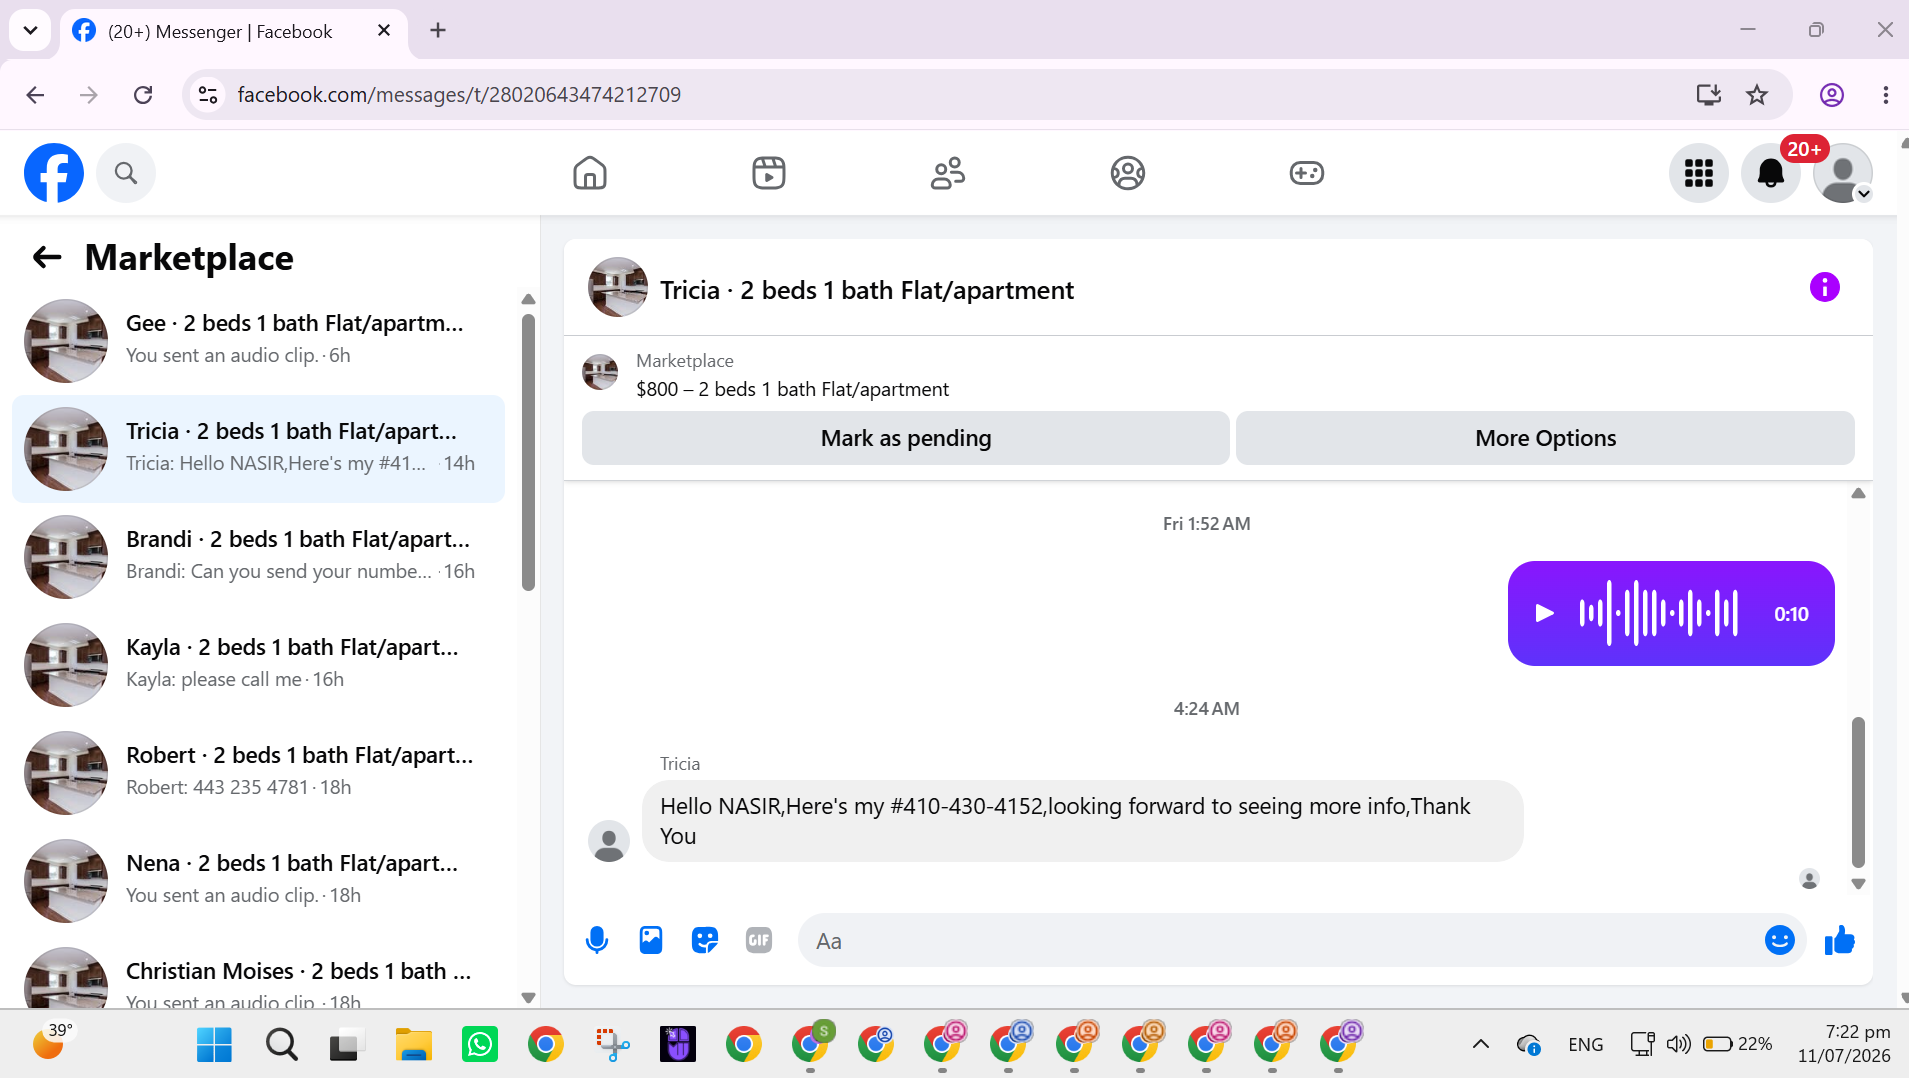This screenshot has width=1909, height=1078.
Task: Click message pane scroll up arrow
Action: tap(1858, 493)
